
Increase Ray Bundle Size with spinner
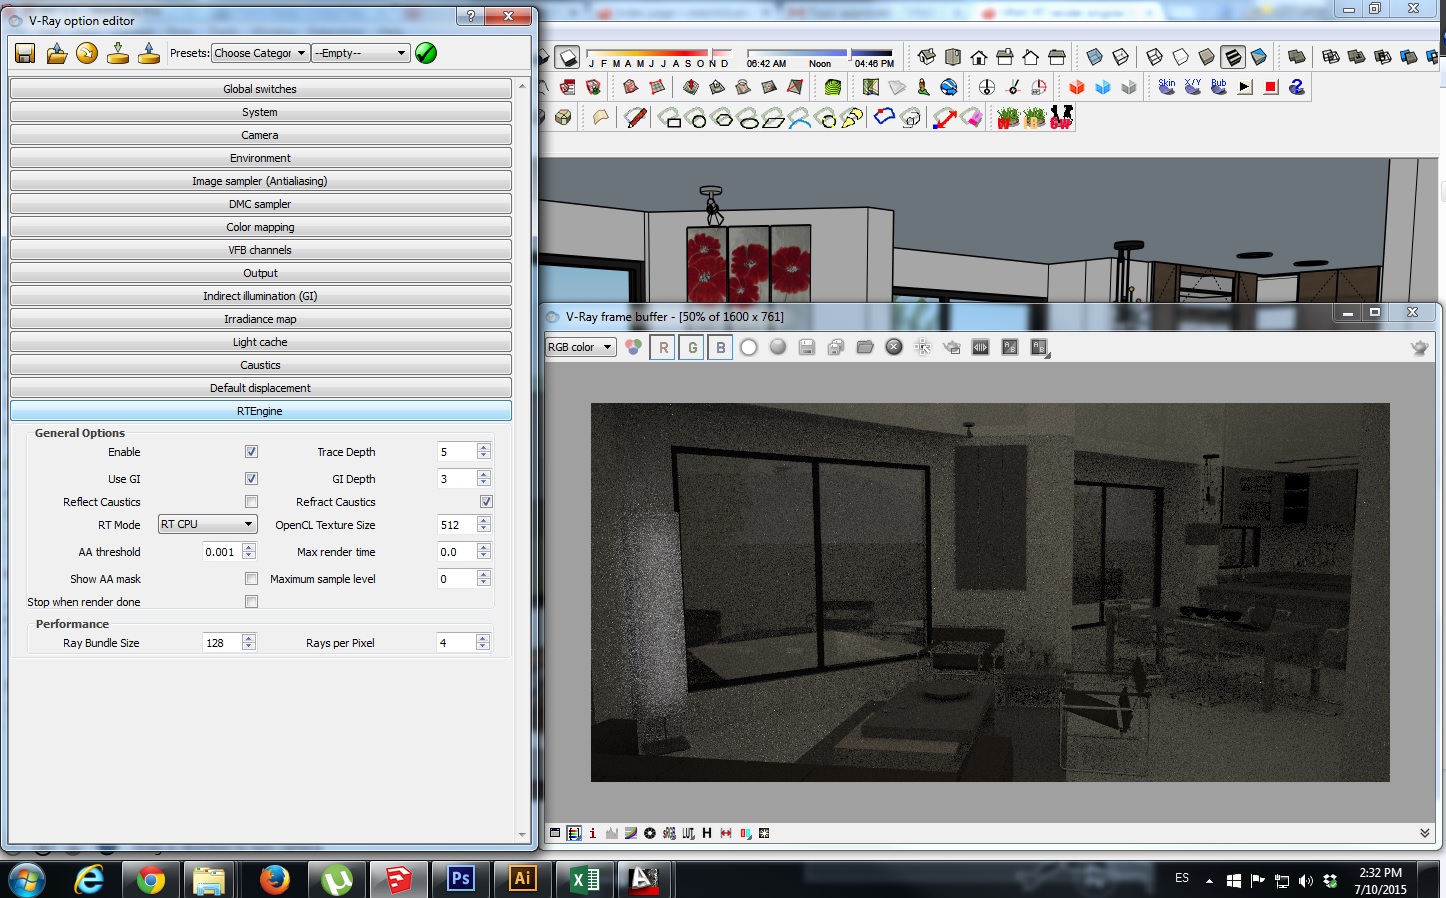coord(249,638)
